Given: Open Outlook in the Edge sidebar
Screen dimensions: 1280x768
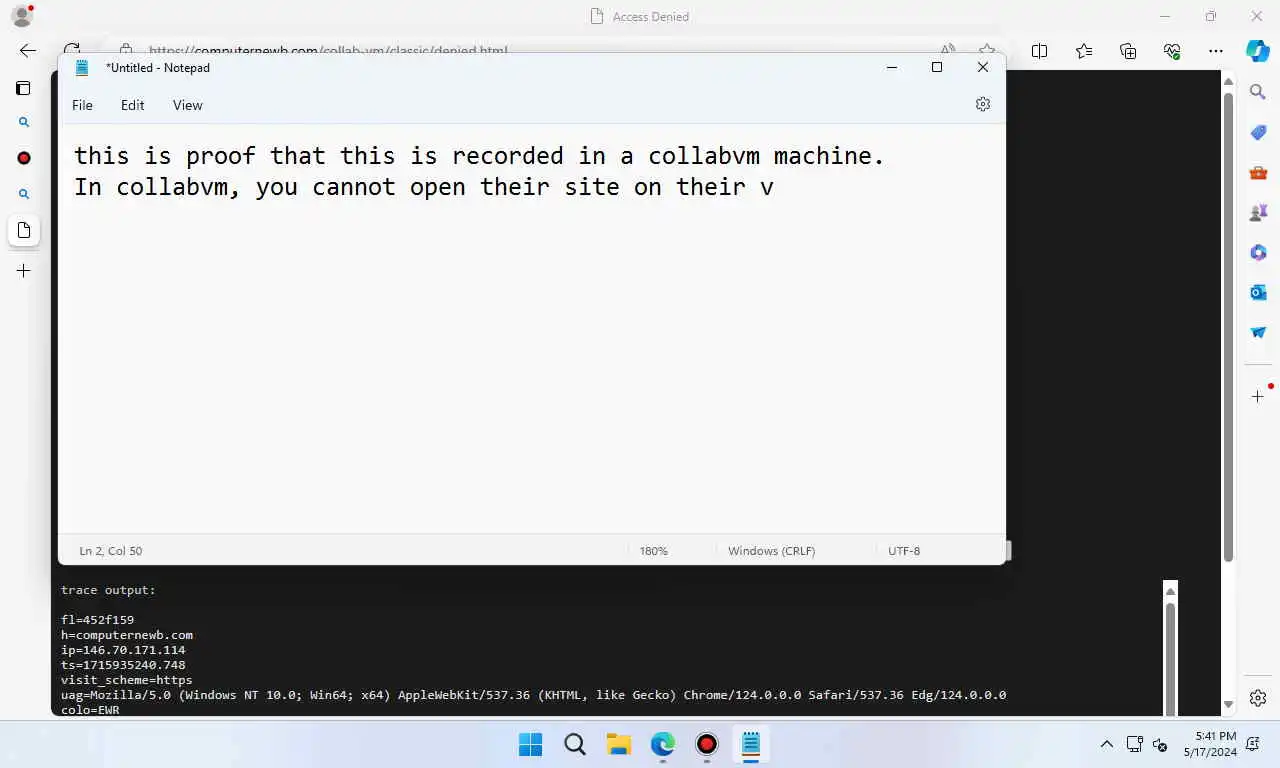Looking at the screenshot, I should (1258, 292).
